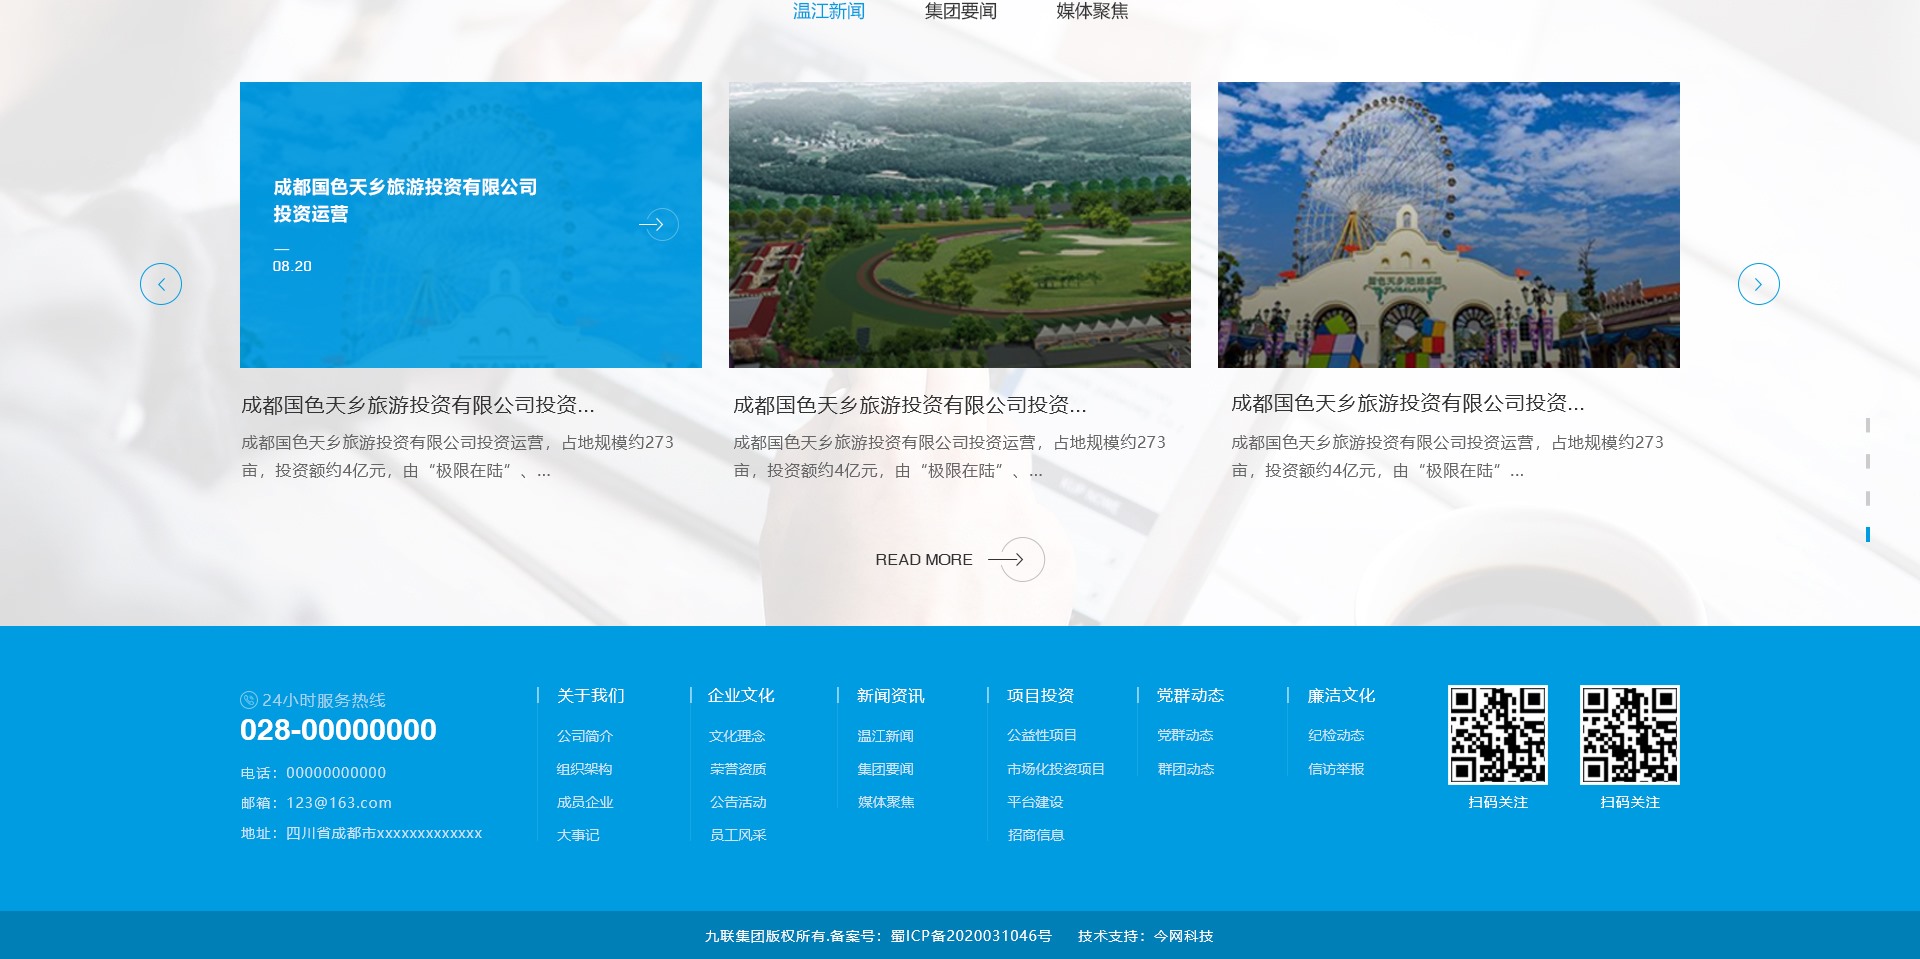Click the 24-hour hotline phone icon
Viewport: 1920px width, 959px height.
pyautogui.click(x=249, y=700)
